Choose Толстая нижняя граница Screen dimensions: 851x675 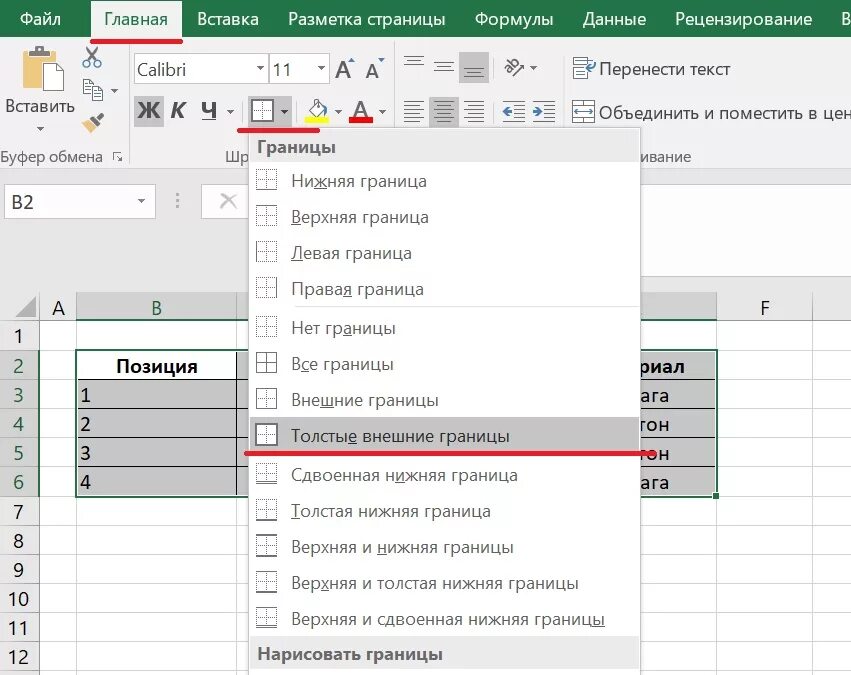(x=444, y=511)
